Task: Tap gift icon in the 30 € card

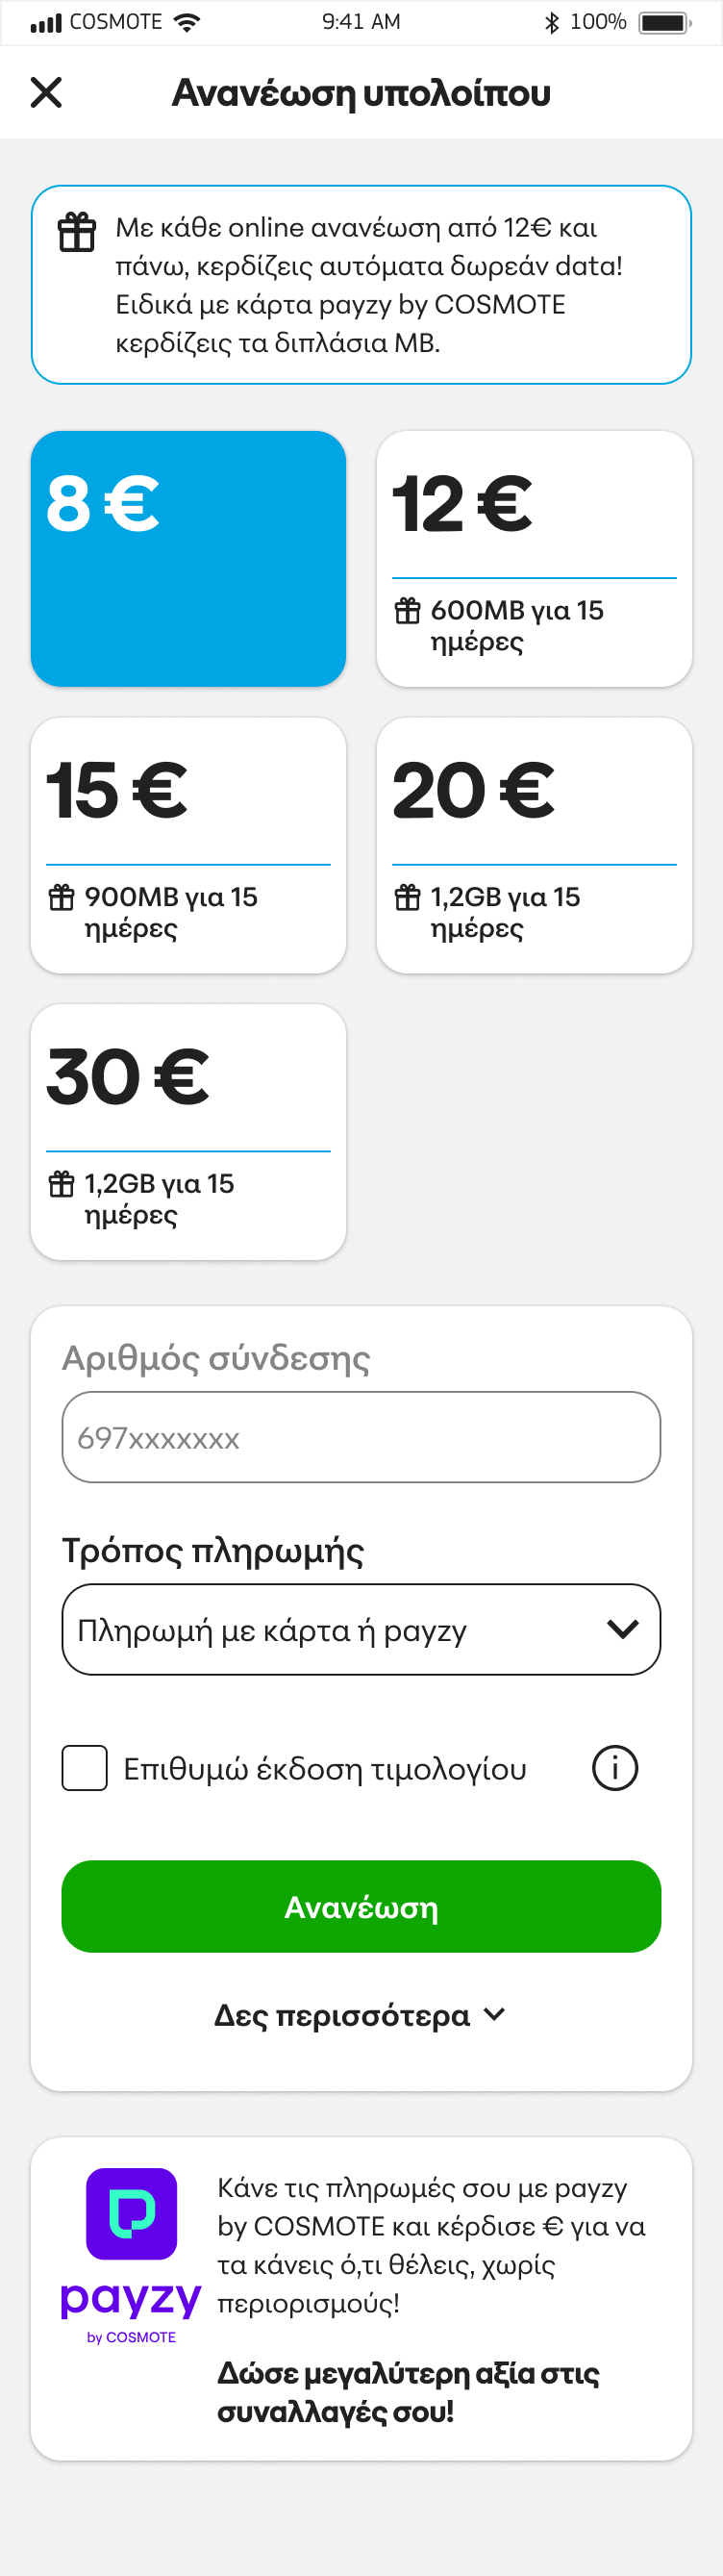Action: pos(62,1184)
